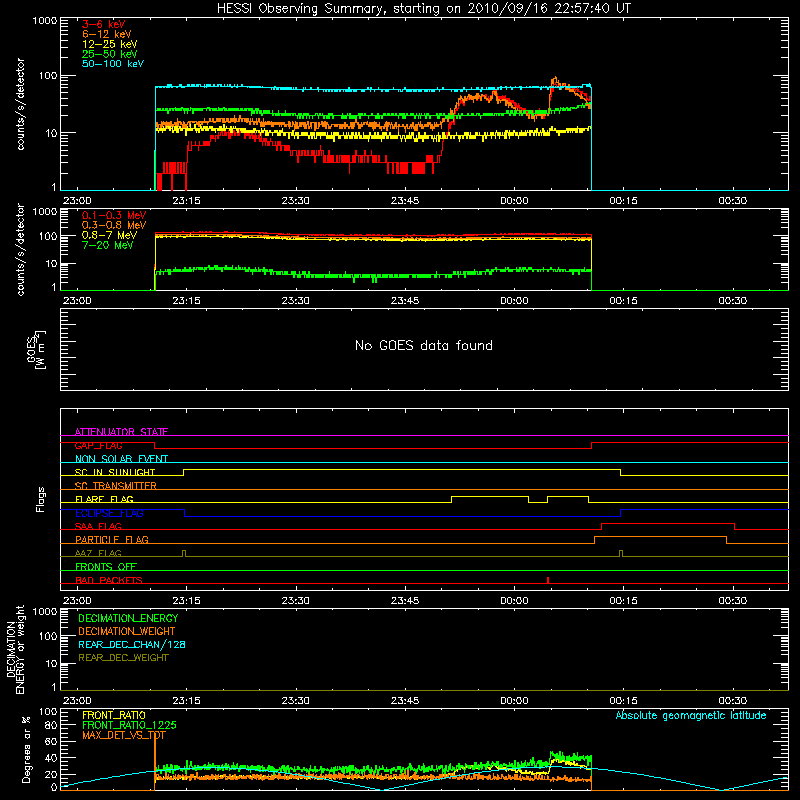The image size is (800, 800).
Task: Click the FLARE_FLAG label
Action: (104, 499)
